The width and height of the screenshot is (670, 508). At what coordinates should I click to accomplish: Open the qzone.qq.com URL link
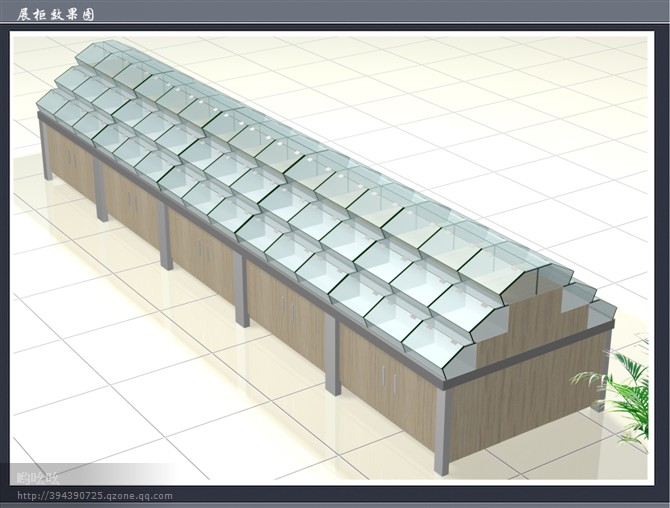pyautogui.click(x=96, y=495)
